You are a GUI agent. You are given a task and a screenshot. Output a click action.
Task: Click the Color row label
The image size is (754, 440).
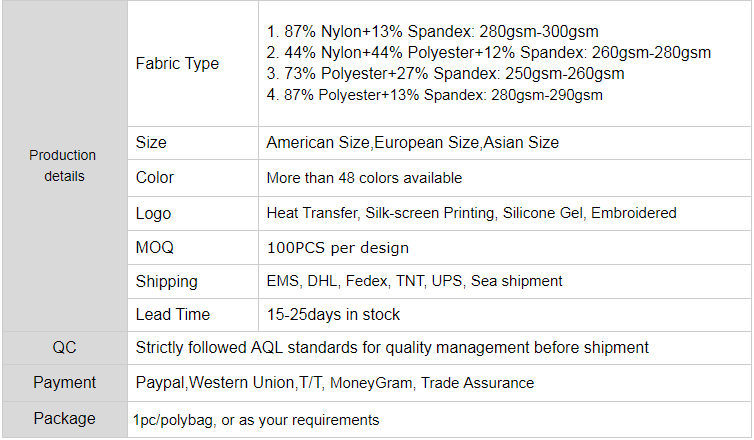(155, 178)
